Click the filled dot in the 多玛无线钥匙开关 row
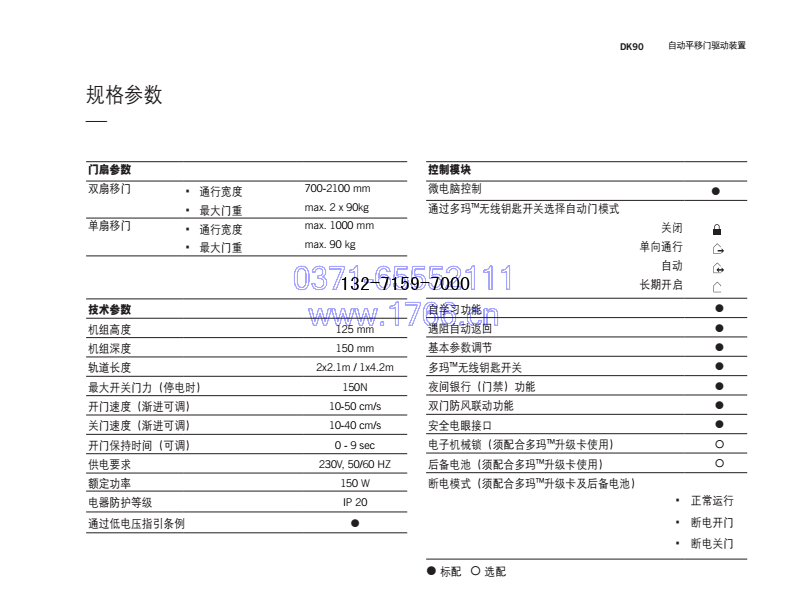The width and height of the screenshot is (809, 594). pos(719,366)
